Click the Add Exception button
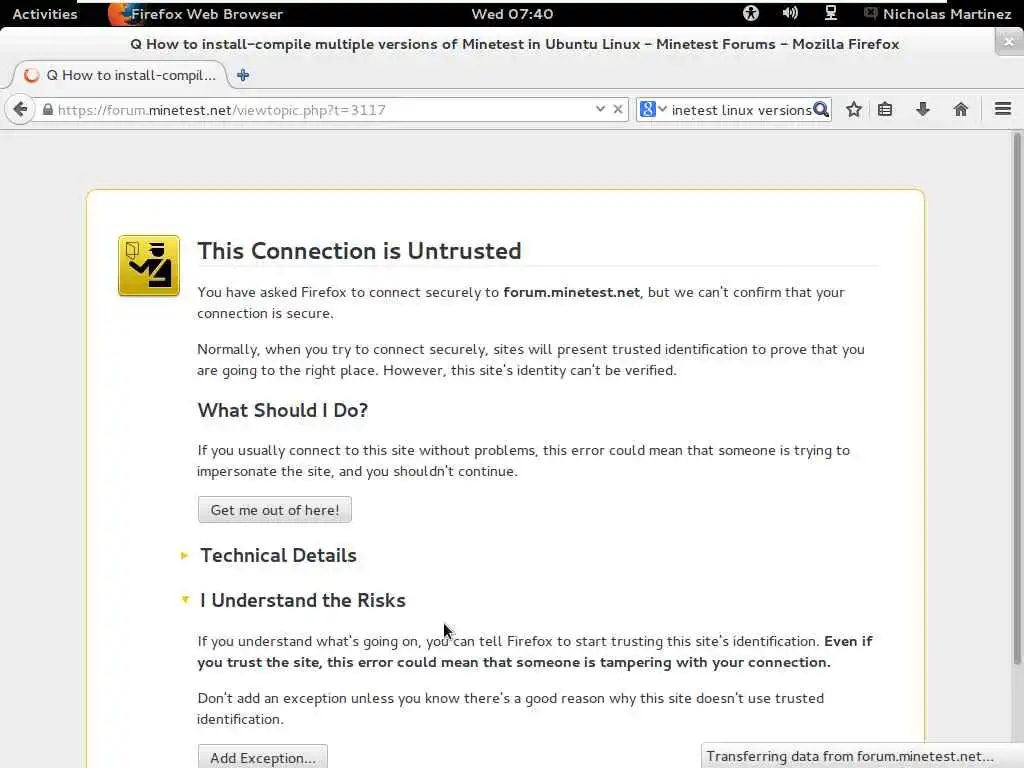 (263, 757)
